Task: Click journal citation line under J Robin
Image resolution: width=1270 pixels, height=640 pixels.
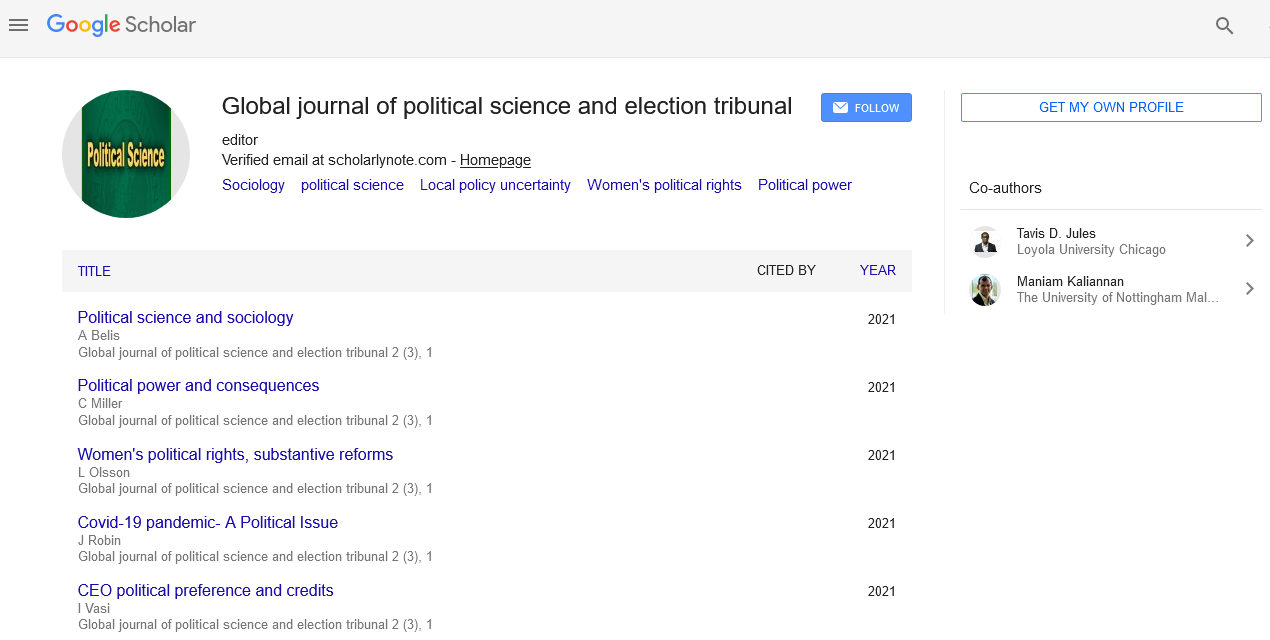Action: tap(255, 556)
